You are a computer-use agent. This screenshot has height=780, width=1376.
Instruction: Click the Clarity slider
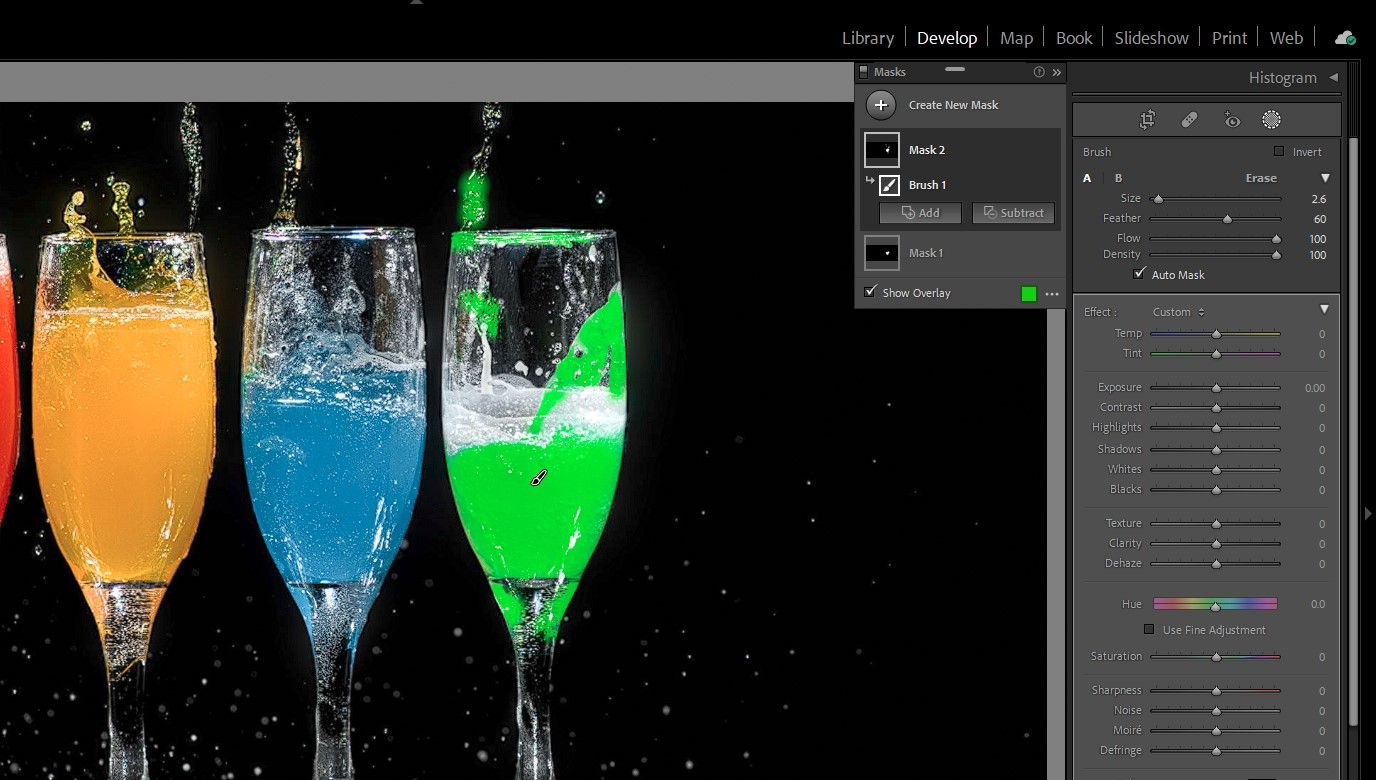tap(1215, 544)
